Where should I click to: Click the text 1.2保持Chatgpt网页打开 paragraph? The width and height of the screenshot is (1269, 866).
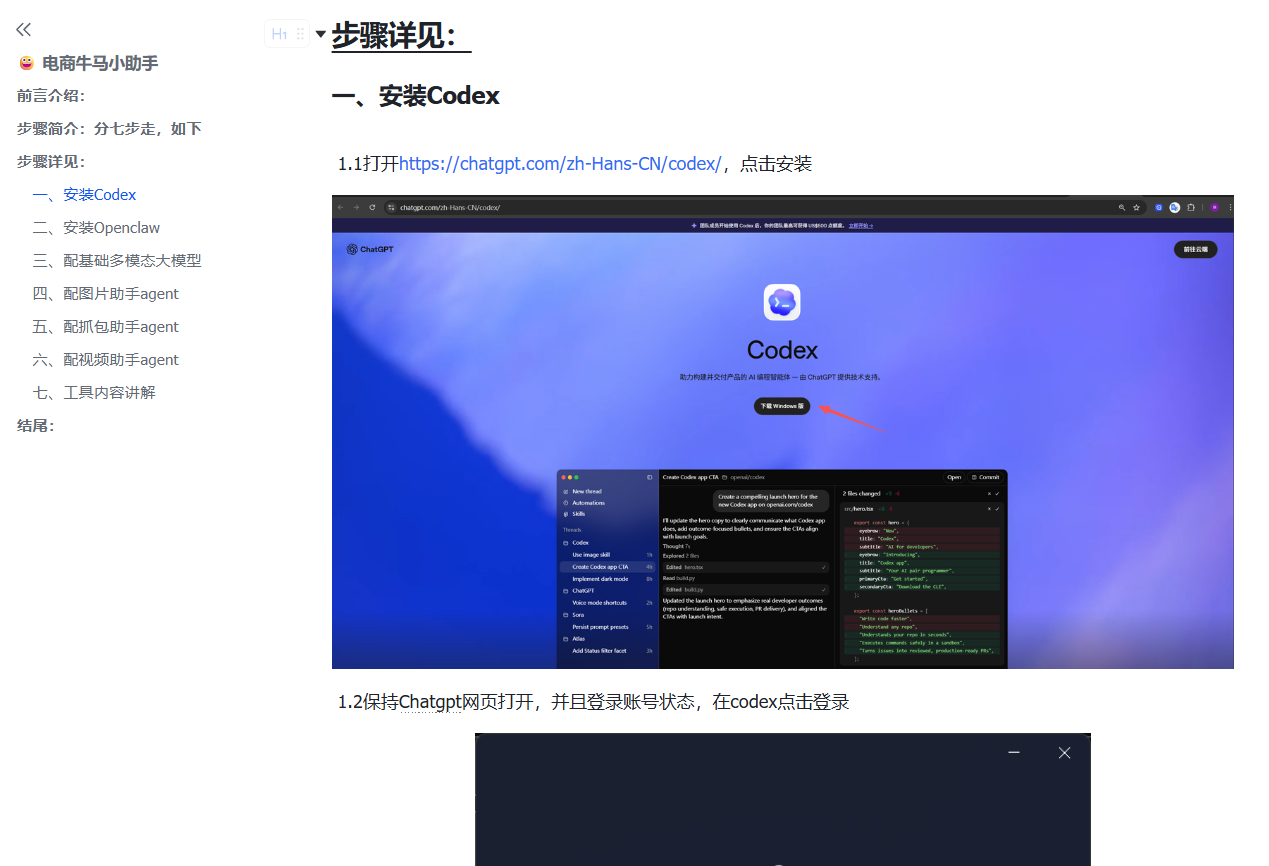click(x=594, y=702)
